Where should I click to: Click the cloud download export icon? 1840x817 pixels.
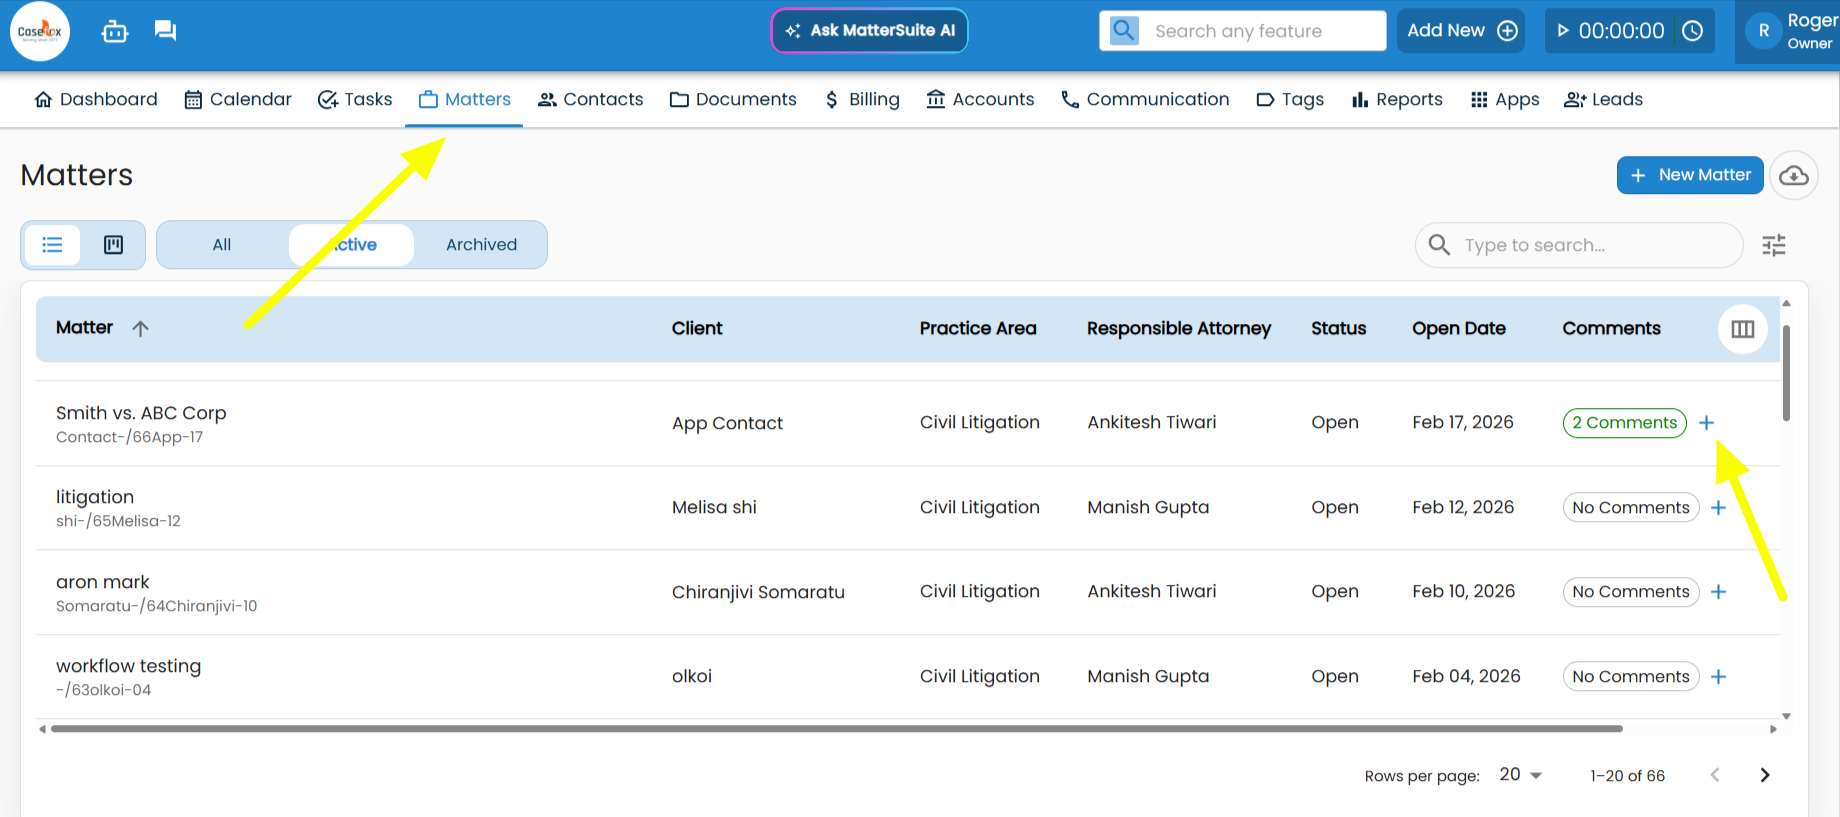pos(1794,176)
